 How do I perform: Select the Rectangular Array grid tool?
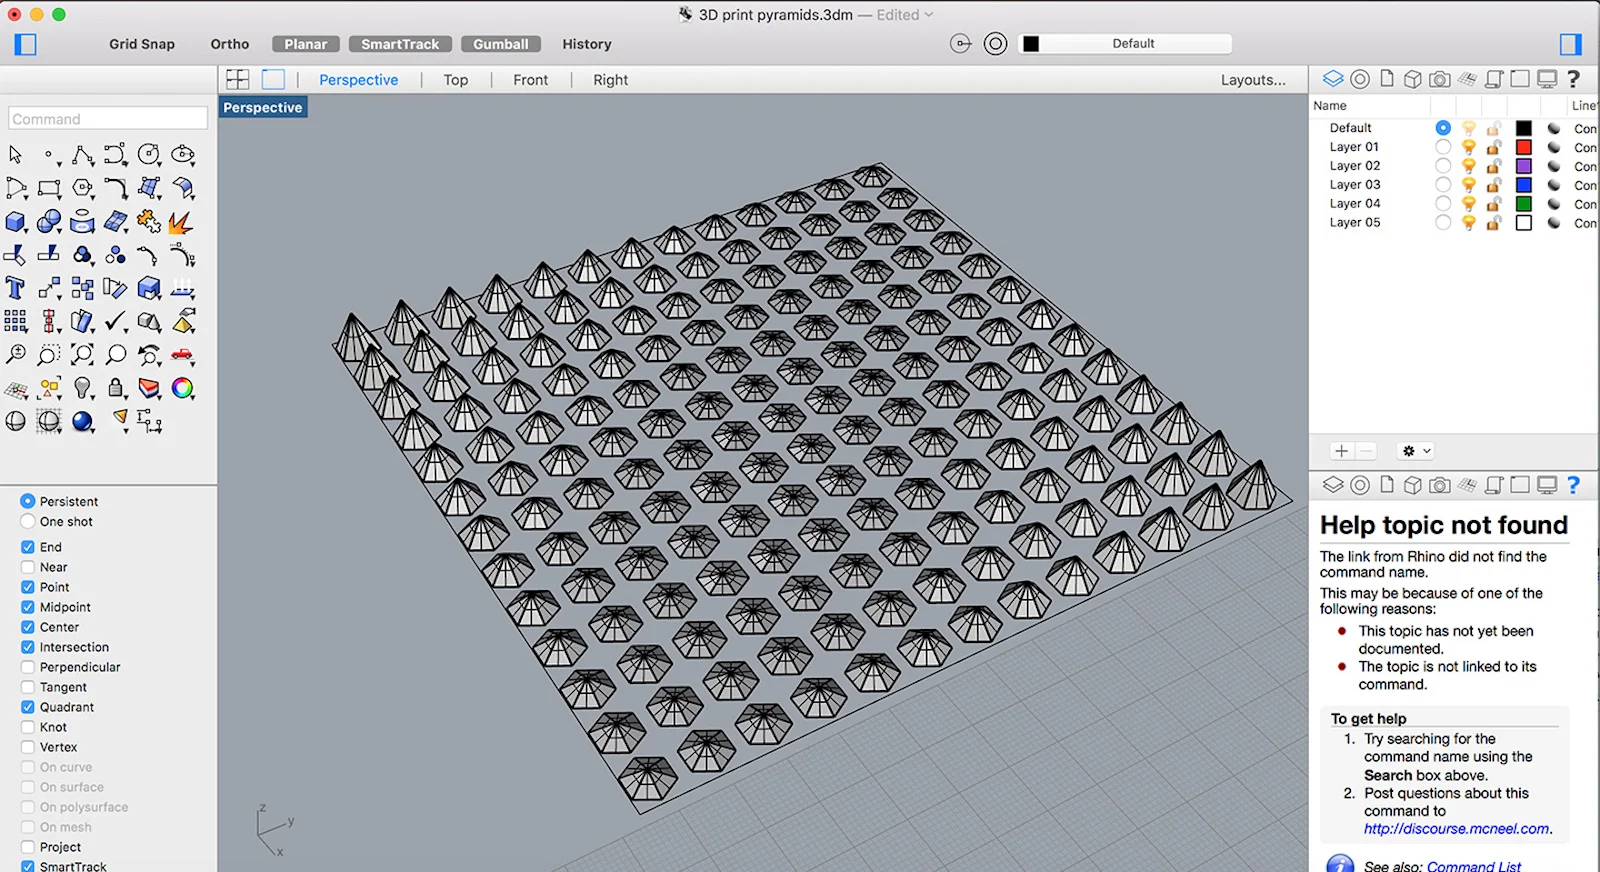click(15, 321)
